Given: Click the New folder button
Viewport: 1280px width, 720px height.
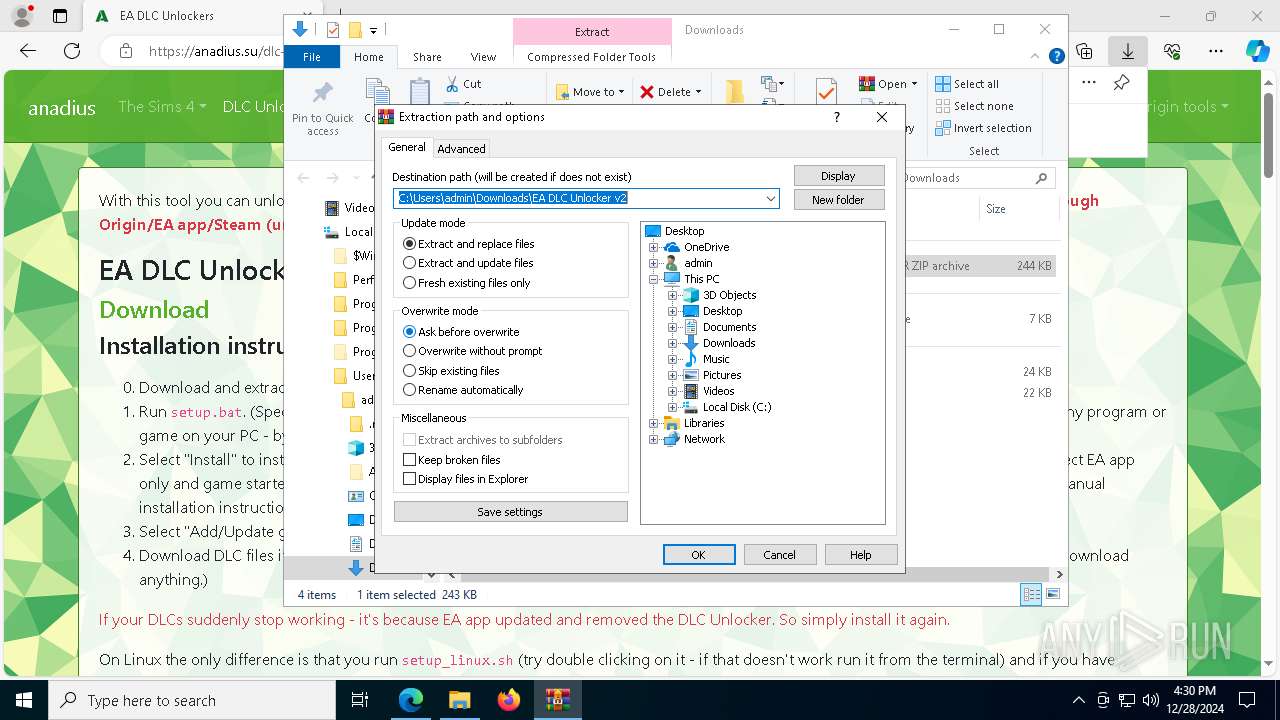Looking at the screenshot, I should coord(838,200).
